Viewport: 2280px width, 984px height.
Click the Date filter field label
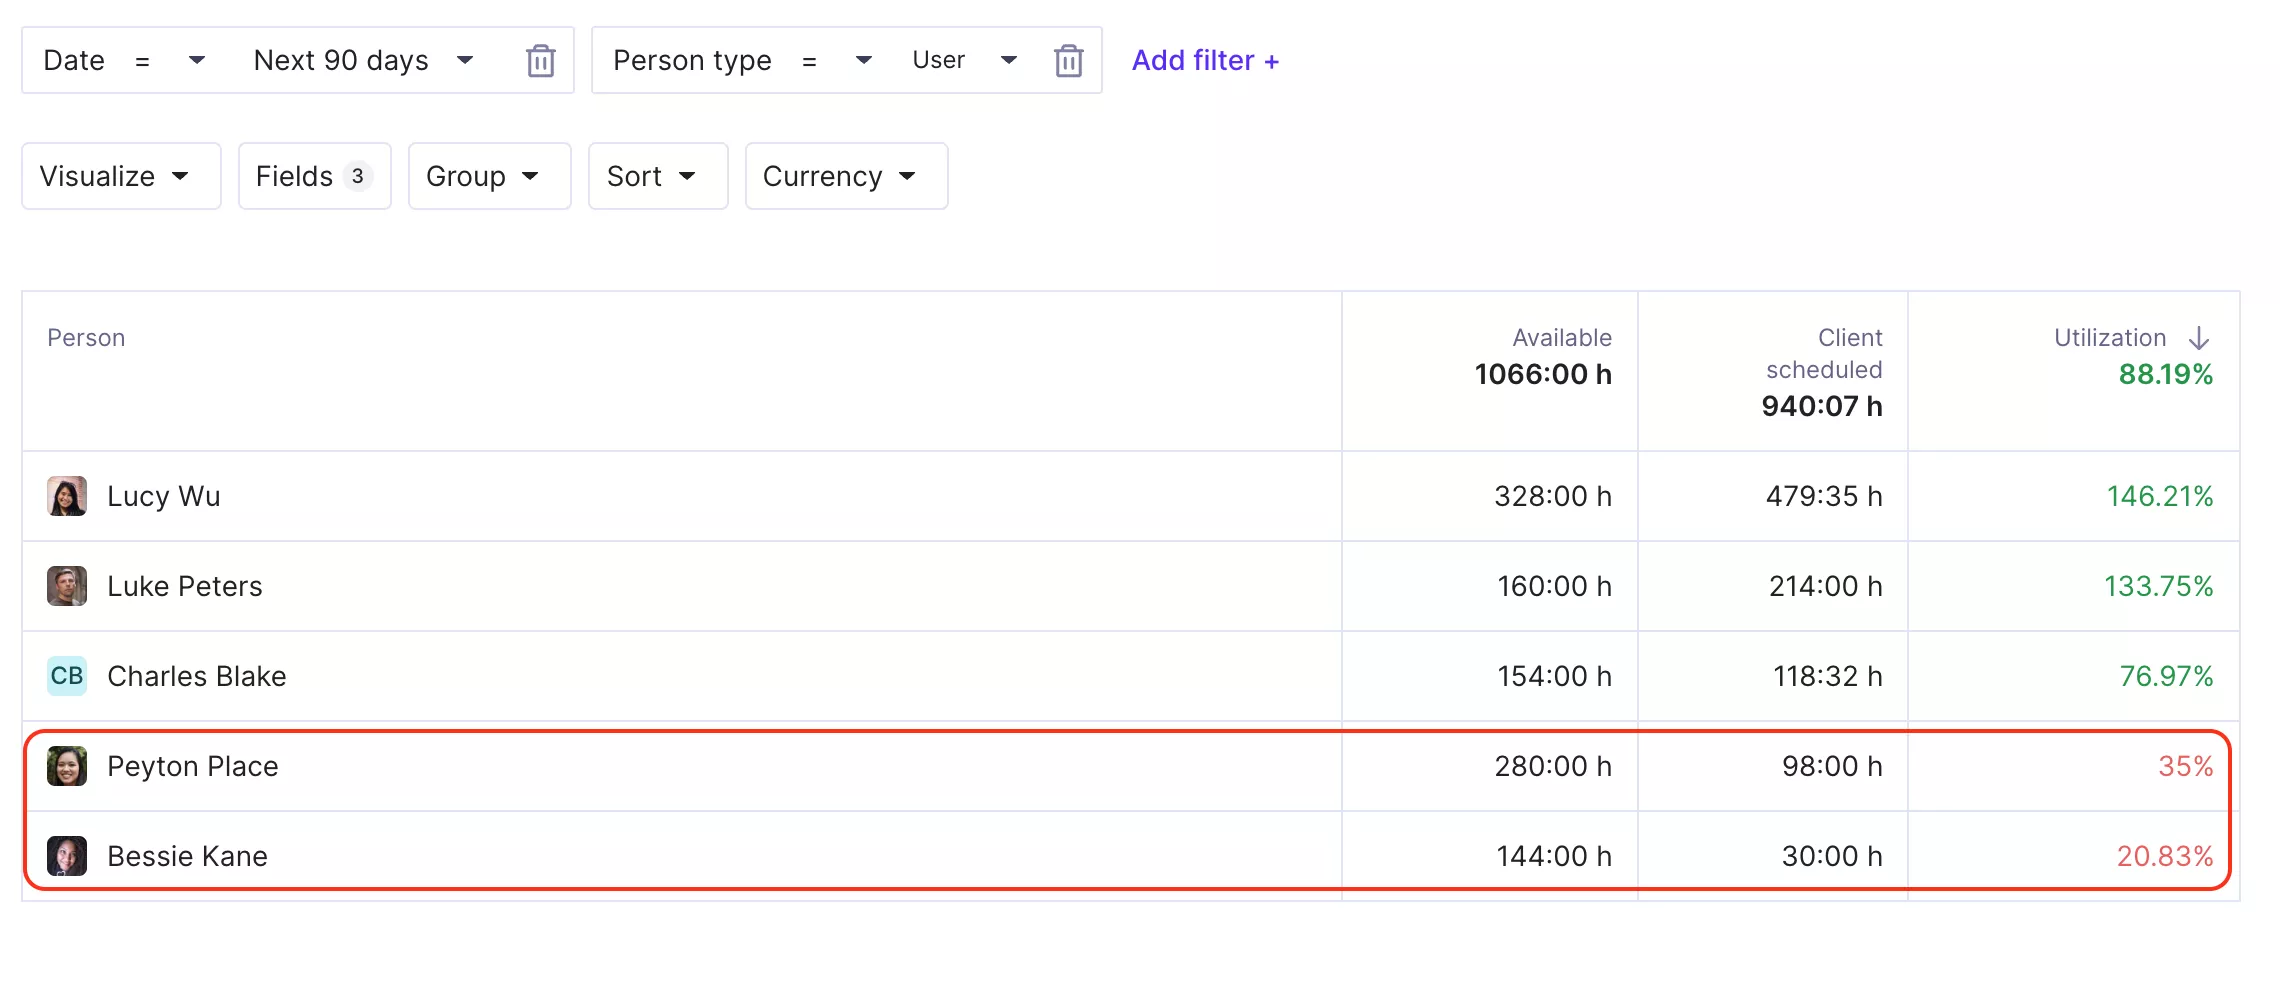coord(74,60)
